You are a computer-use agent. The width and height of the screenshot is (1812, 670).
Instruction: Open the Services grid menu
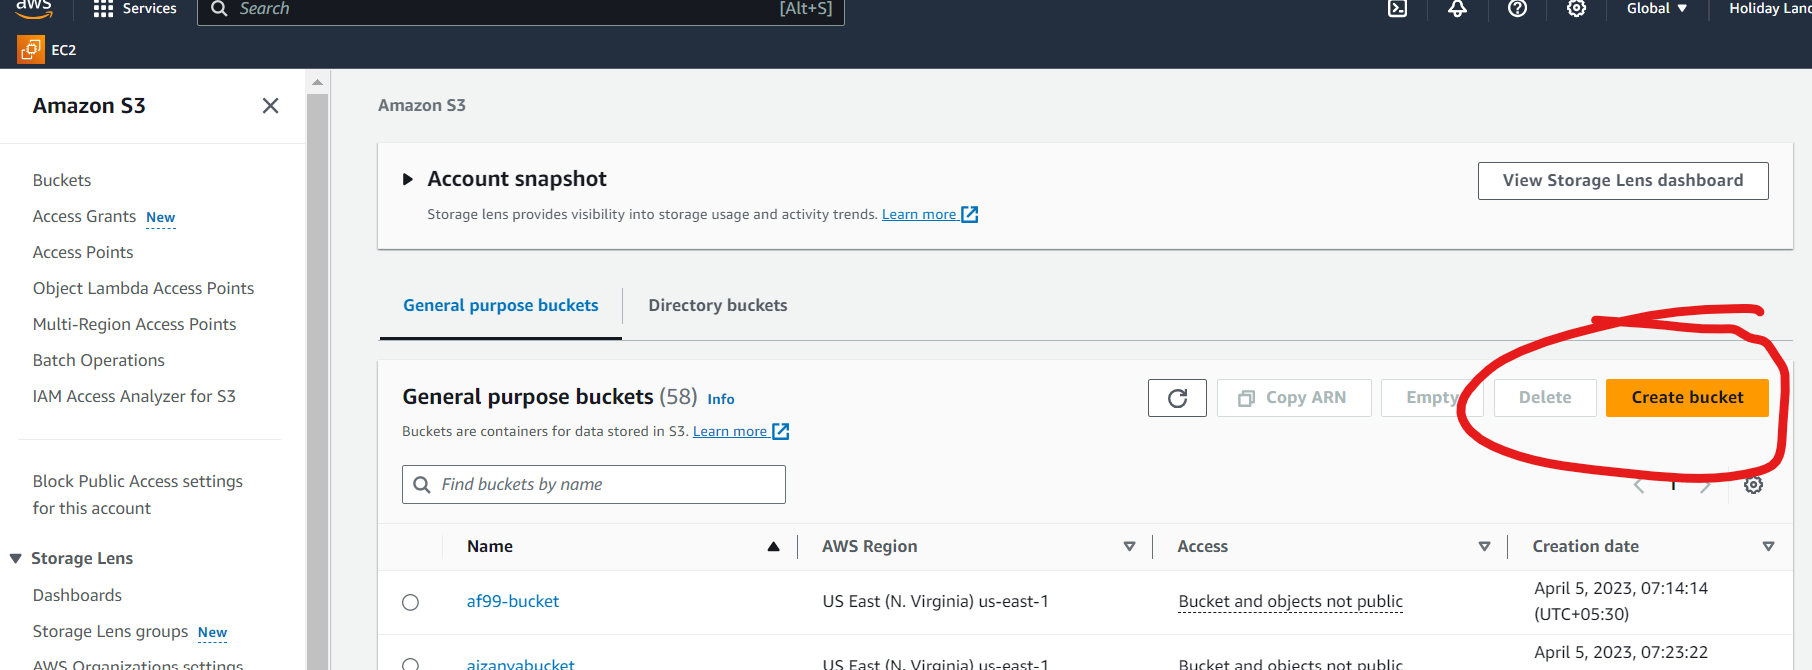pyautogui.click(x=103, y=9)
